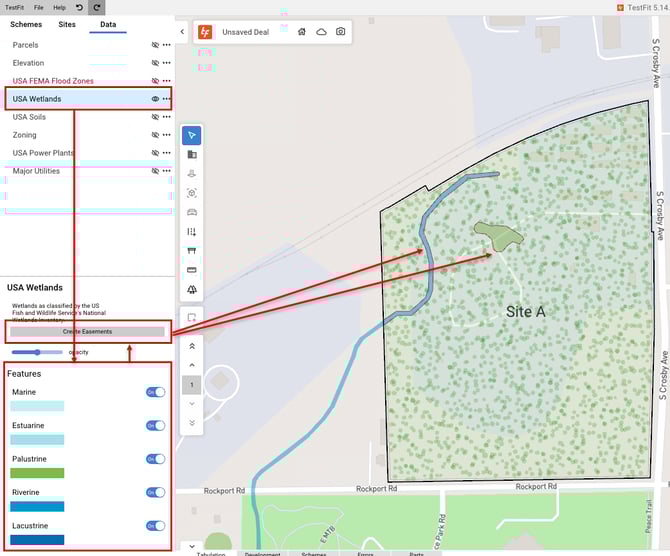Switch to the Schemes tab

point(26,23)
